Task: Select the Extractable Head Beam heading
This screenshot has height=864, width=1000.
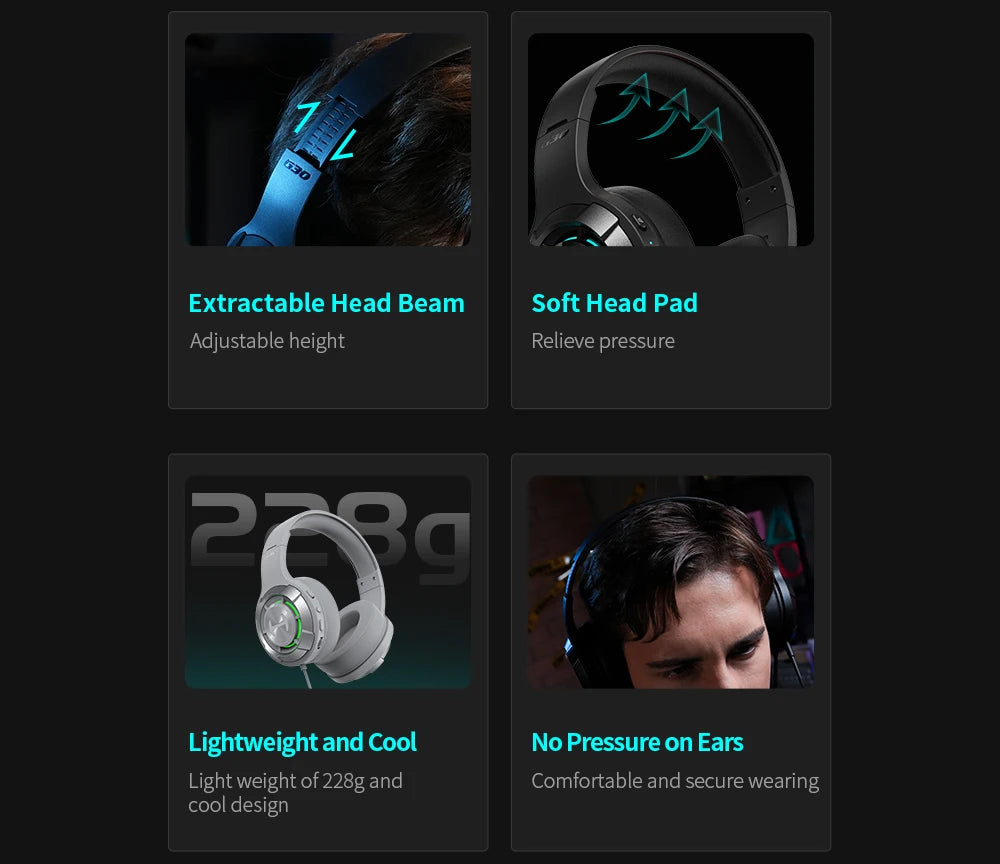Action: 327,303
